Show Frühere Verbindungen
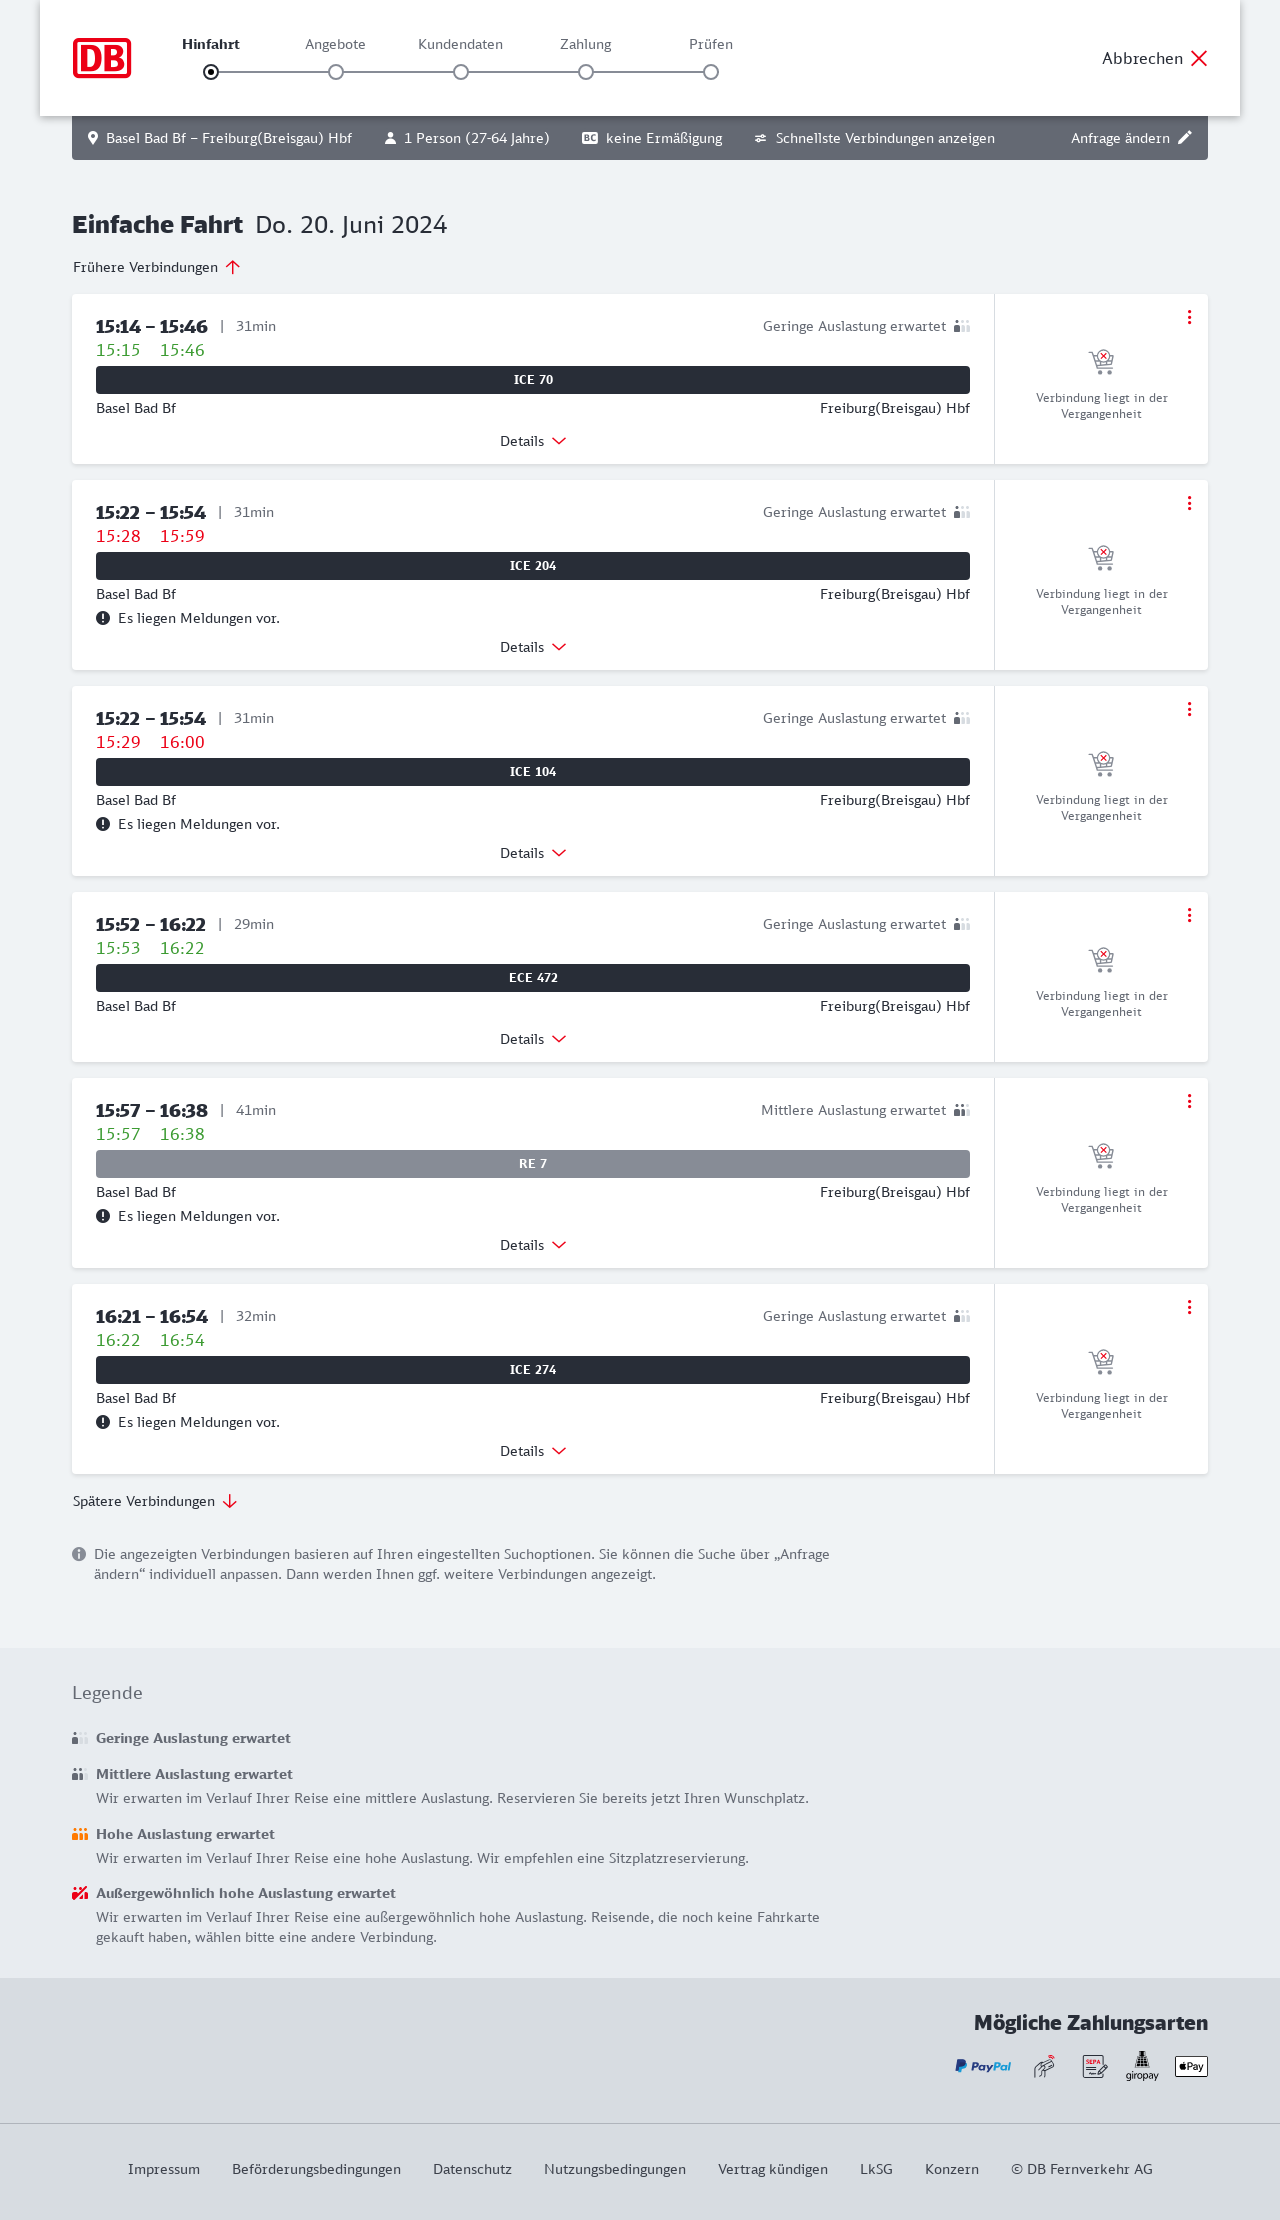Screen dimensions: 1280x2220 (x=156, y=267)
